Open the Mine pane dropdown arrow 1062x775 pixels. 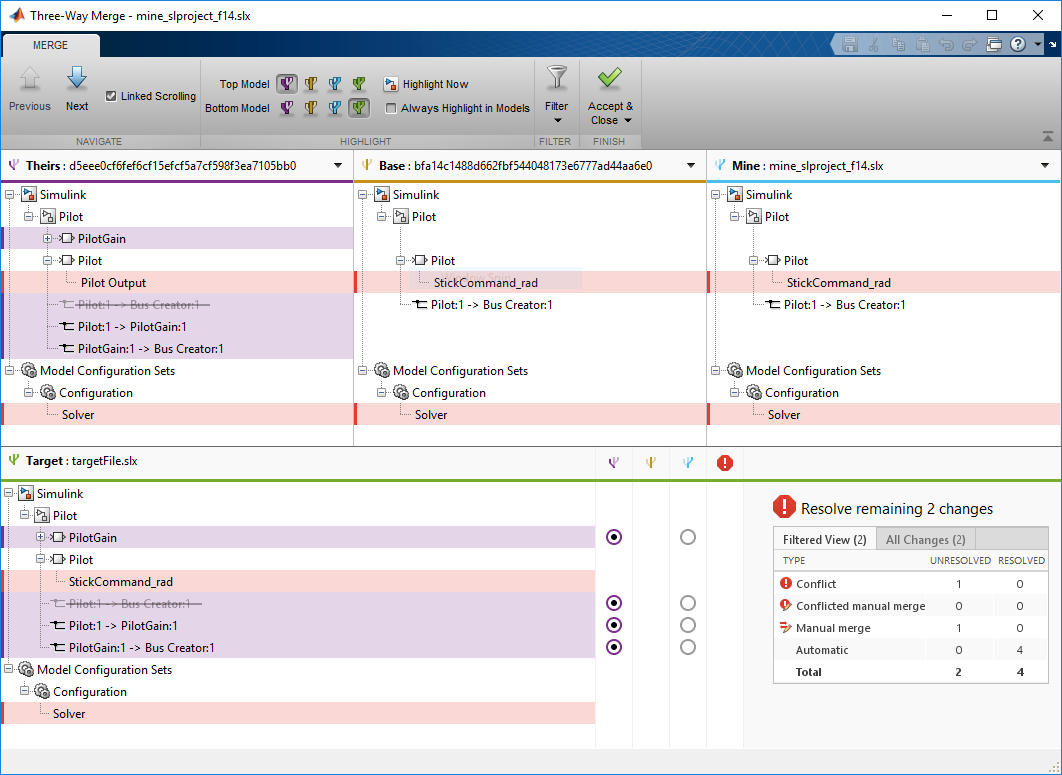1044,166
